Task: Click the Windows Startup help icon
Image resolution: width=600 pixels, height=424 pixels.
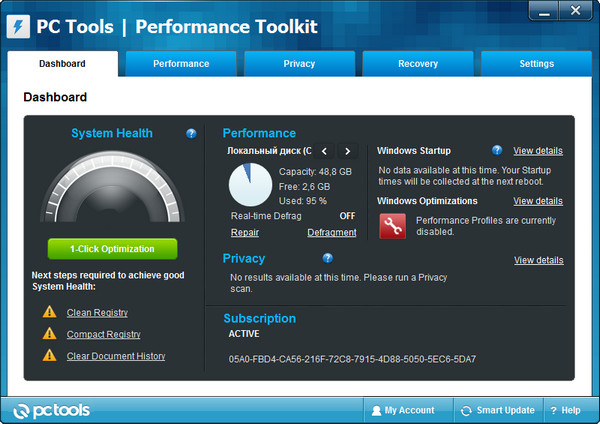Action: [x=497, y=150]
